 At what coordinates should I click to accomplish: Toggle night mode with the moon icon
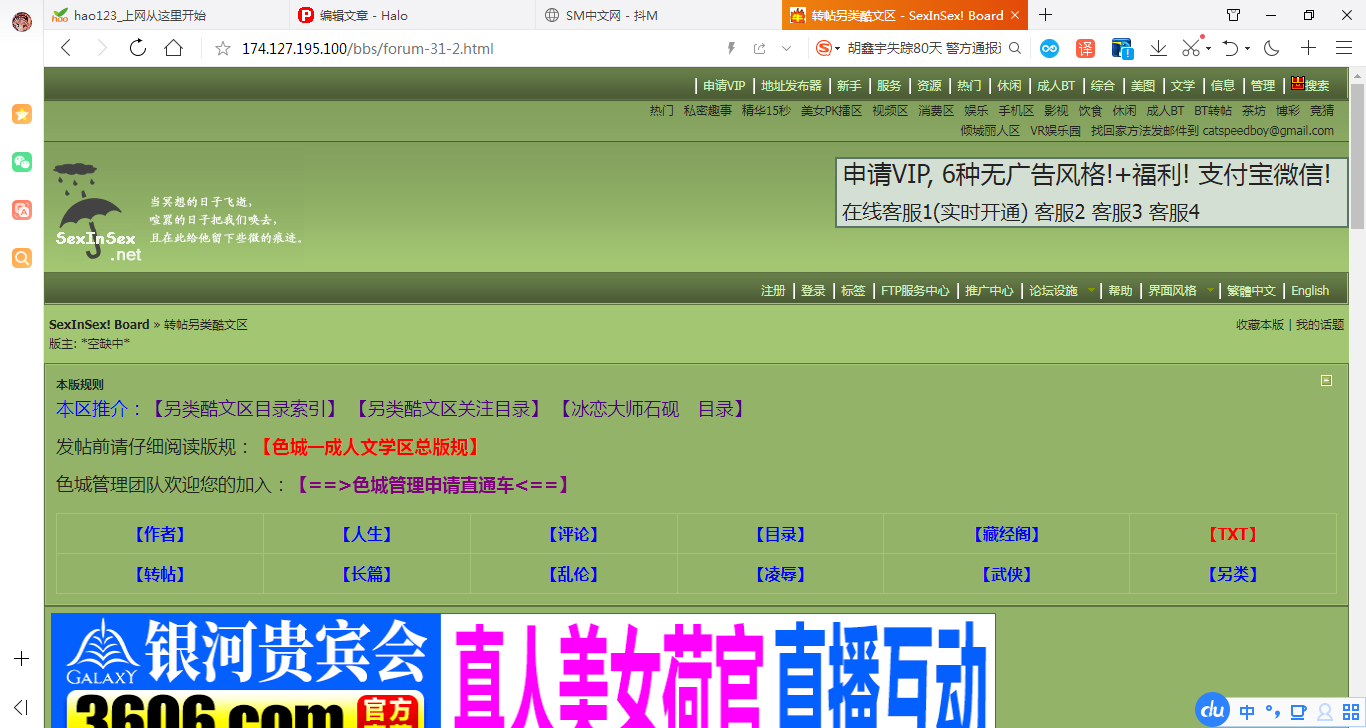[1271, 48]
